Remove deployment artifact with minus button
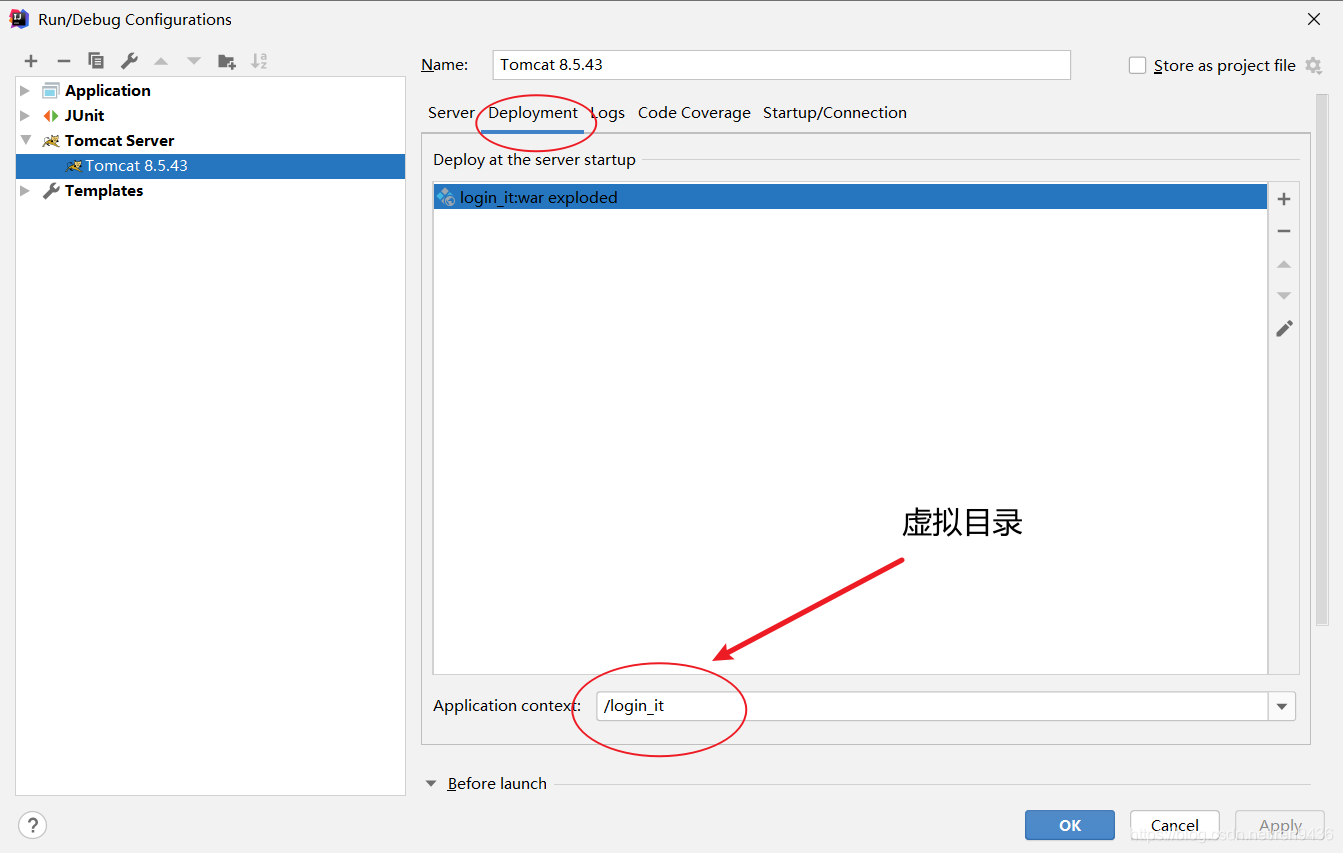1343x853 pixels. 1284,231
